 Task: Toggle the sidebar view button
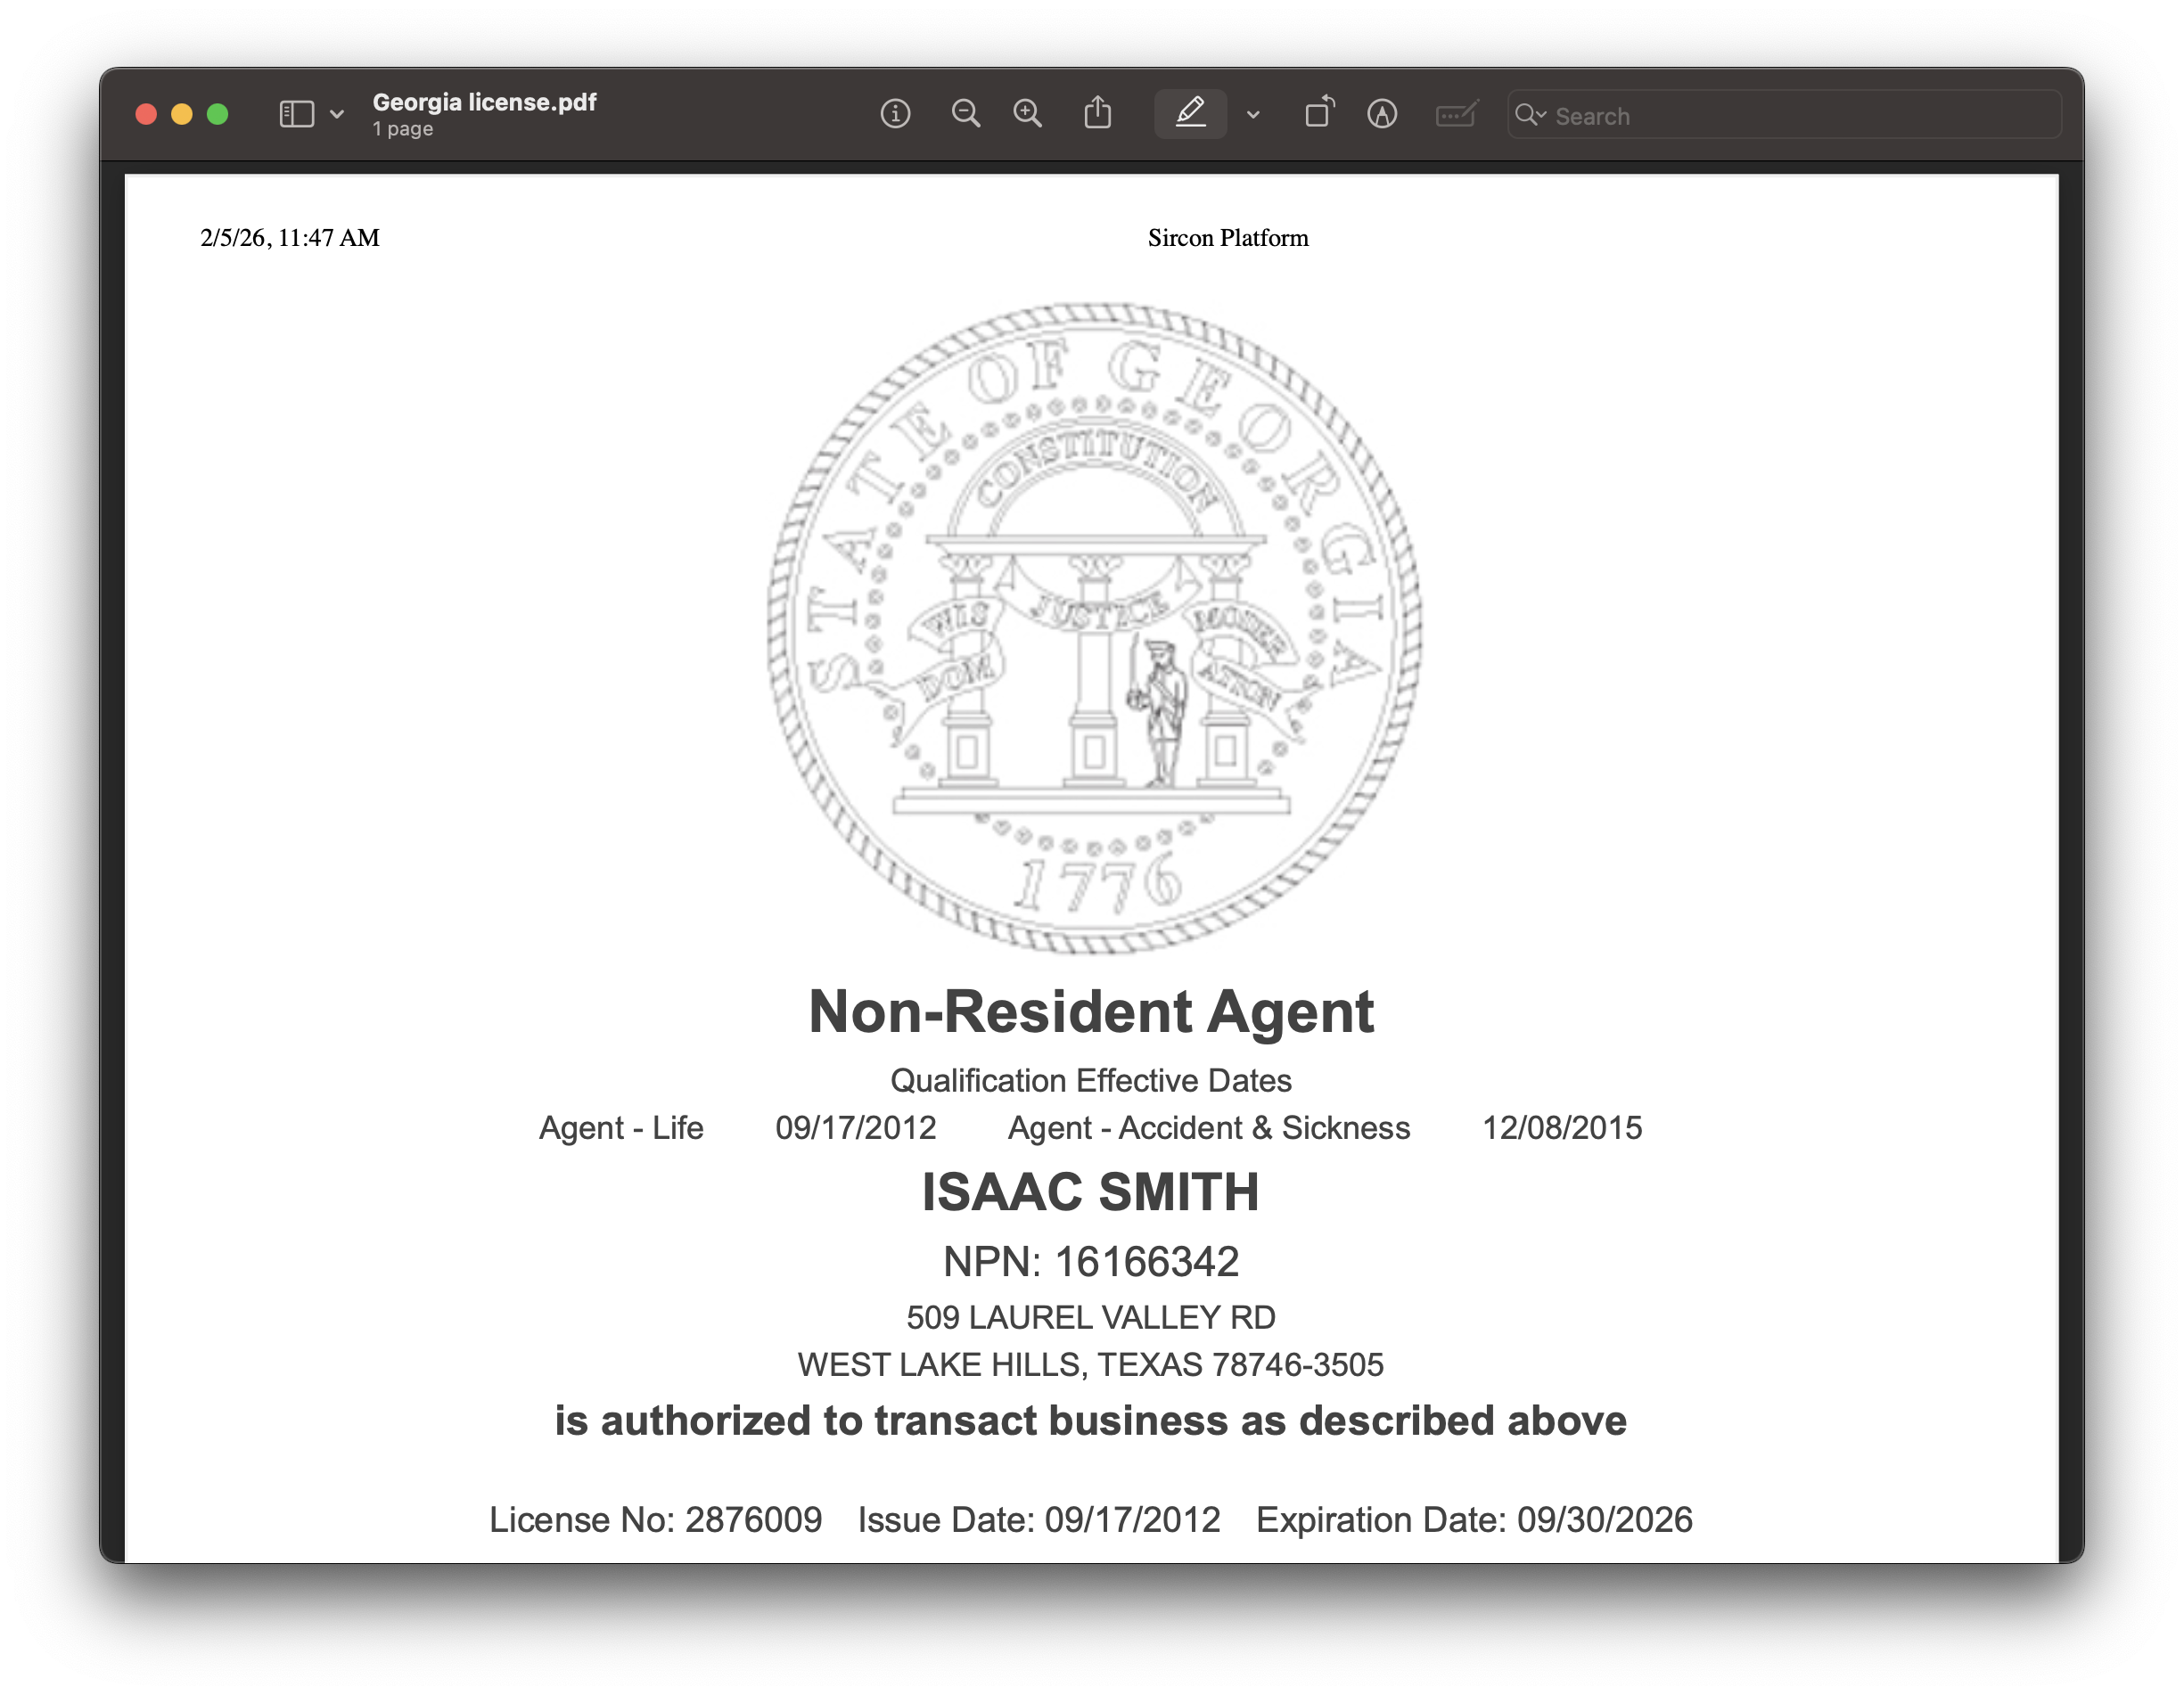[x=297, y=114]
